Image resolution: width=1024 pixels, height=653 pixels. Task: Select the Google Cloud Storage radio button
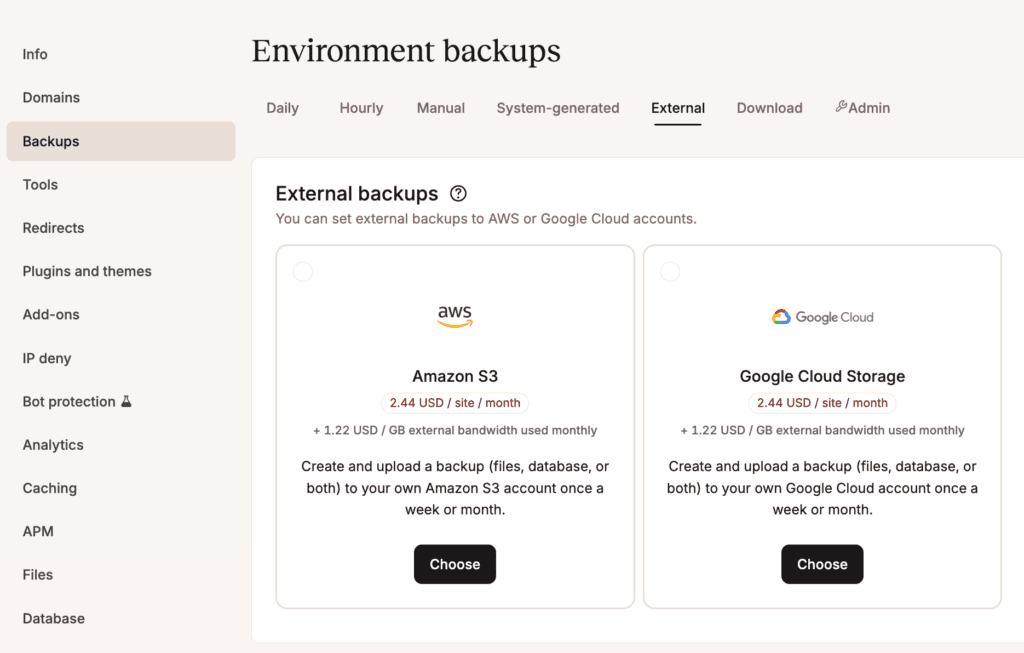(x=670, y=272)
